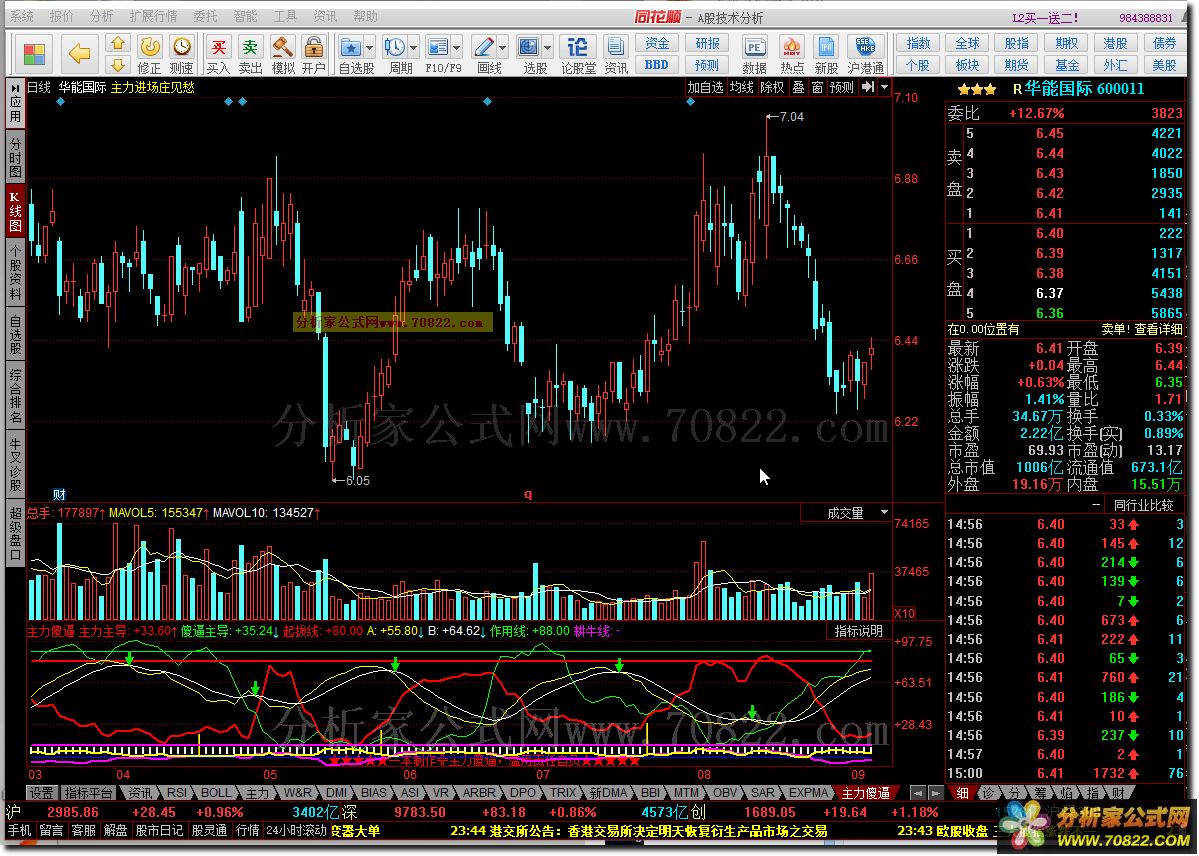Viewport: 1199px width, 856px height.
Task: Click the yellow up arrow toolbar button
Action: [118, 44]
